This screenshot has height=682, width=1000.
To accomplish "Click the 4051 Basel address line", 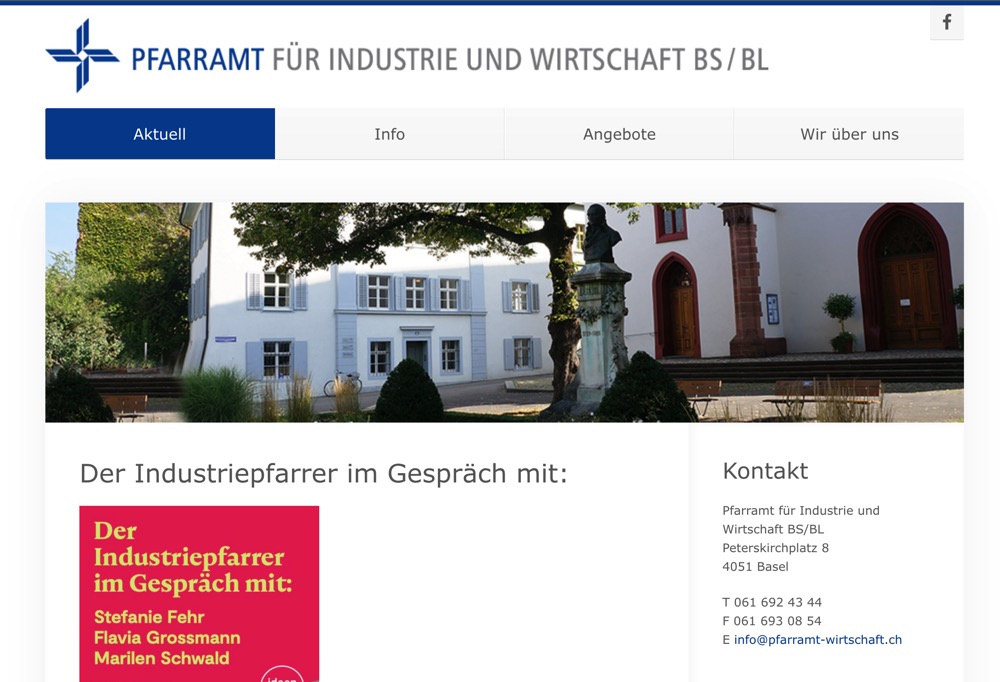I will [755, 566].
